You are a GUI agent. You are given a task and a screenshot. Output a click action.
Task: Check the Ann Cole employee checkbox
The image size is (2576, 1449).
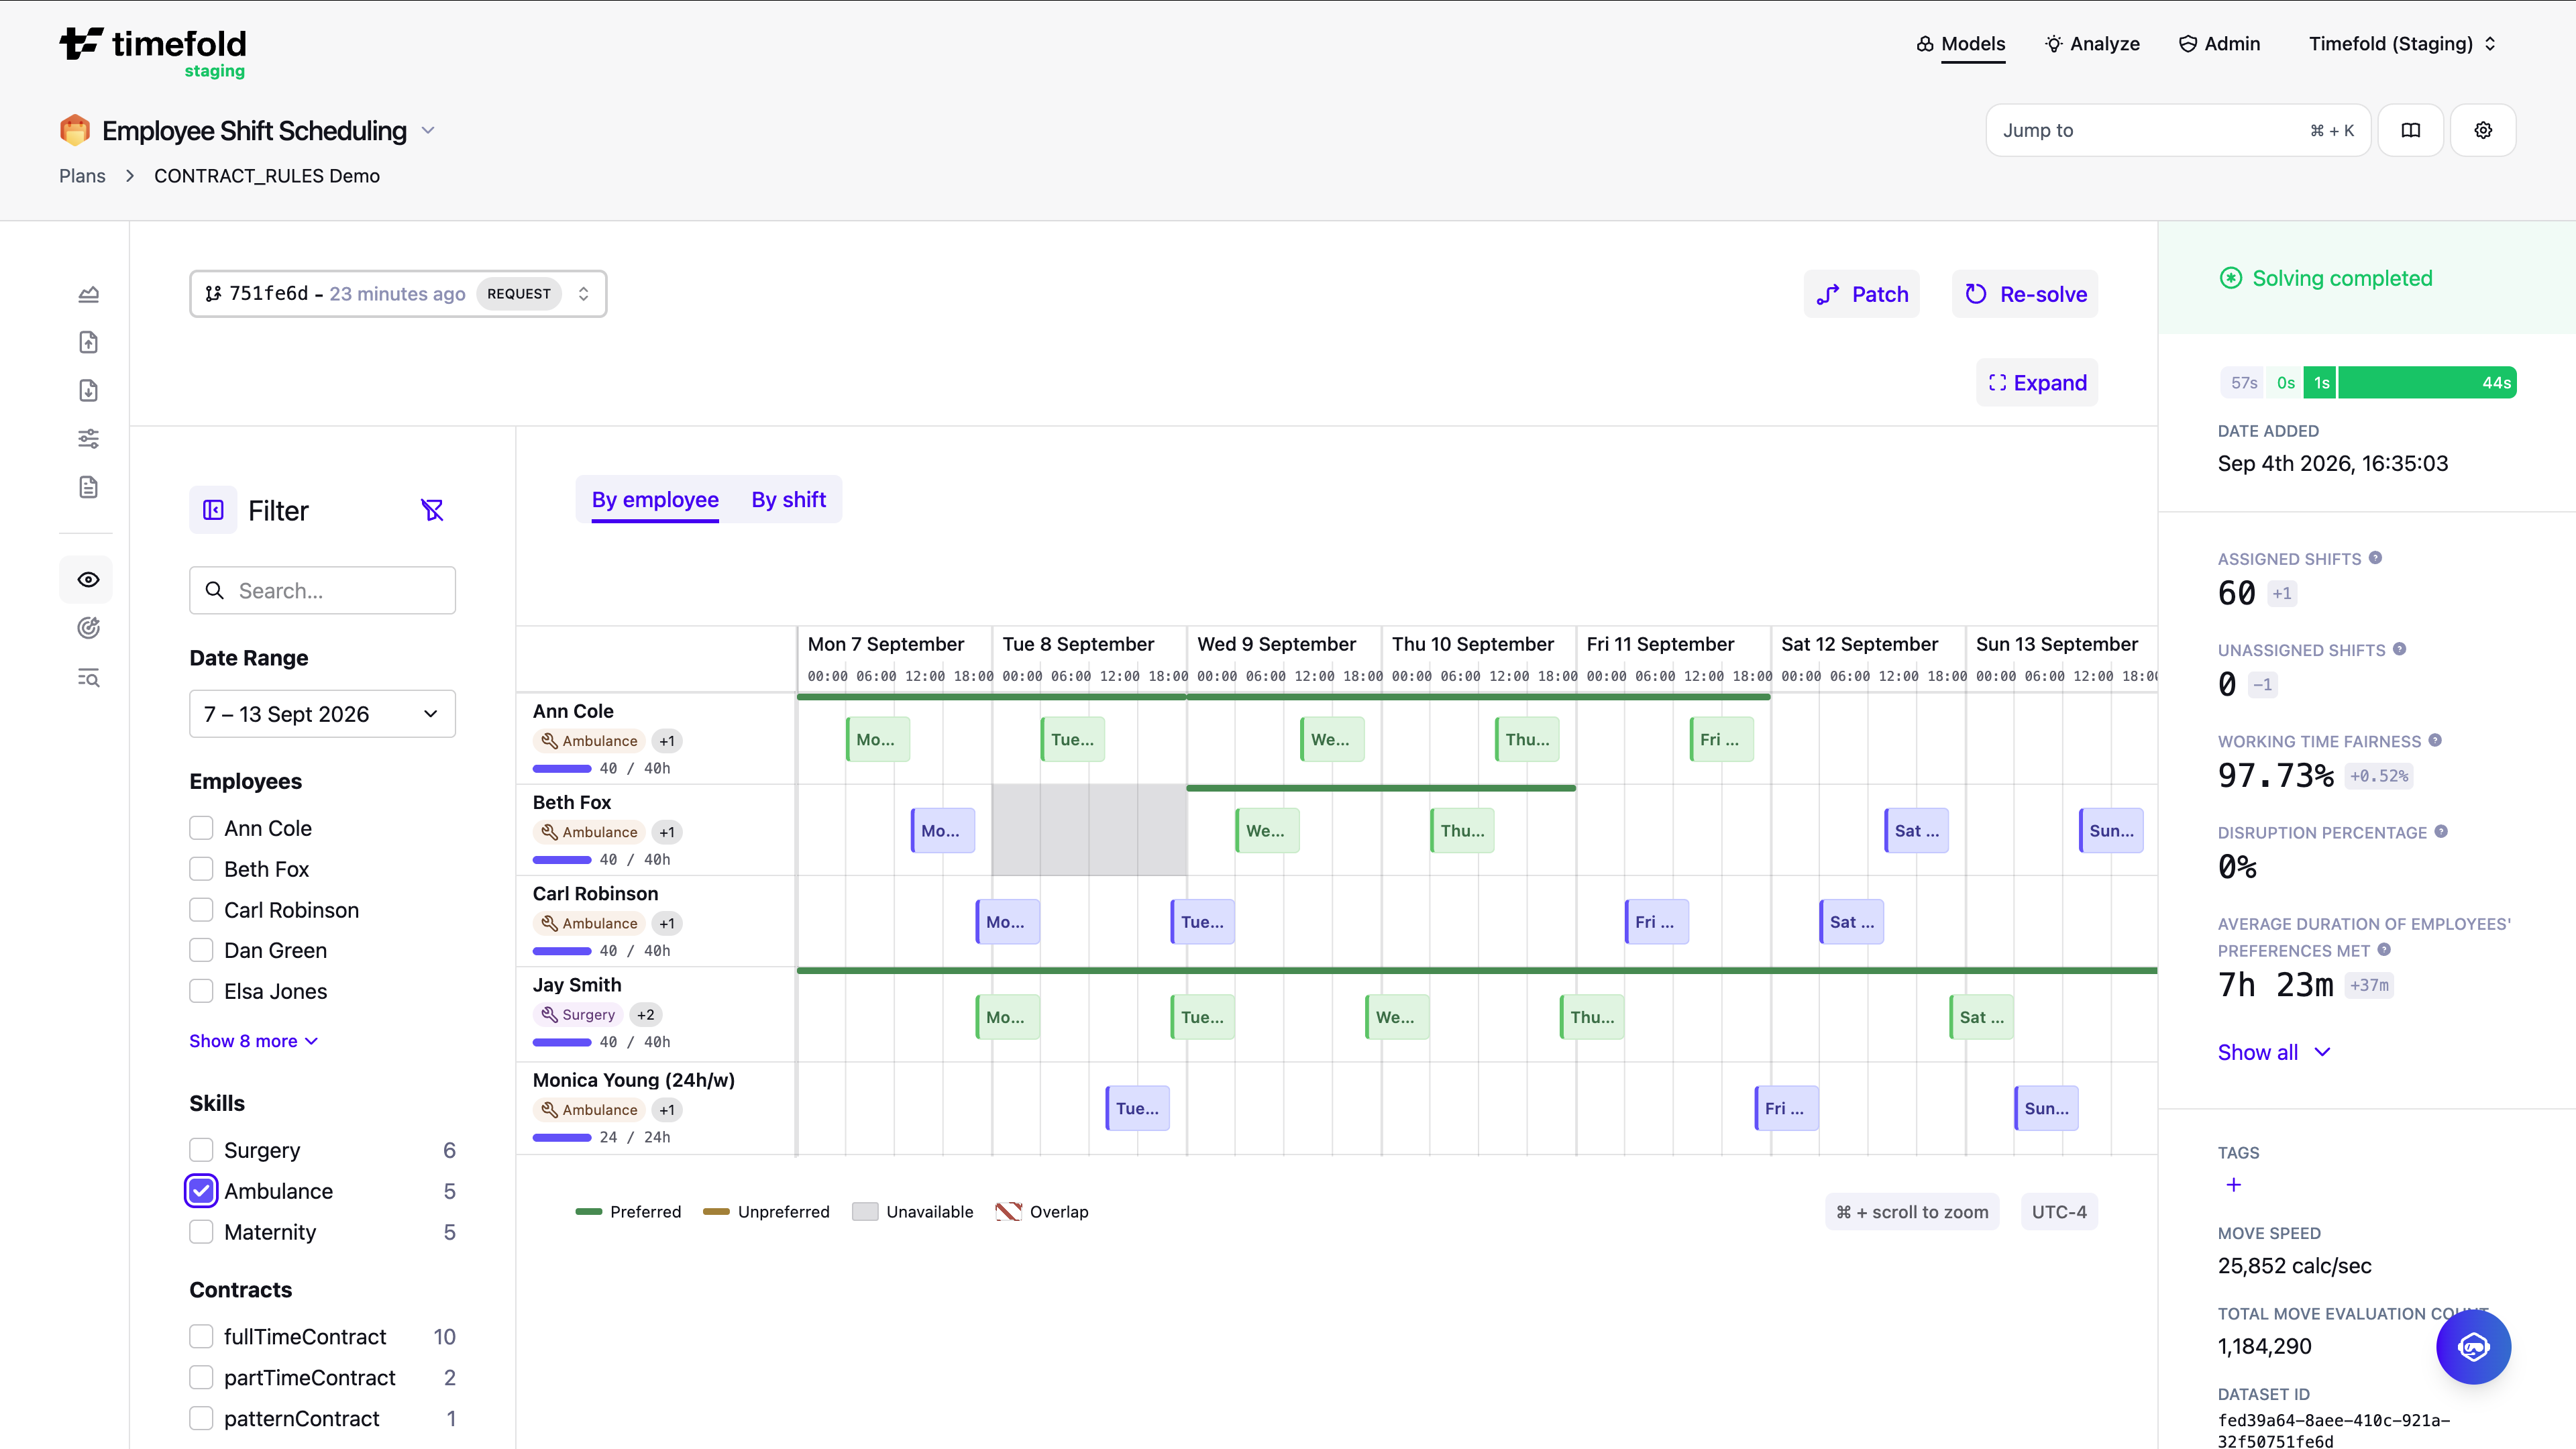201,828
